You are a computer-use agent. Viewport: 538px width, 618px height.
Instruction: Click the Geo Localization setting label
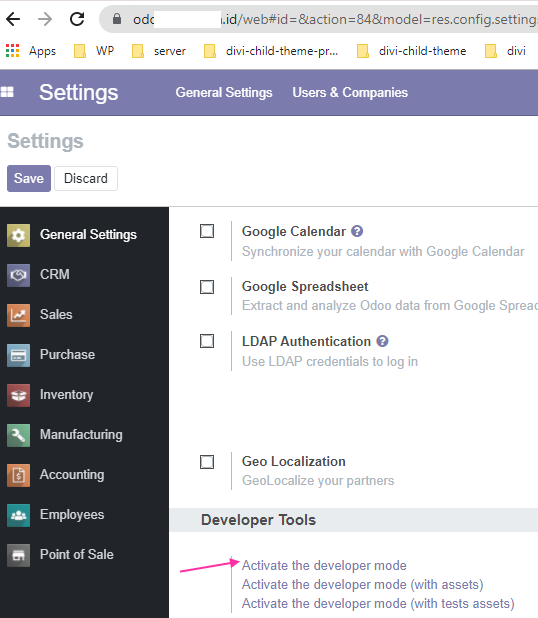click(x=294, y=462)
